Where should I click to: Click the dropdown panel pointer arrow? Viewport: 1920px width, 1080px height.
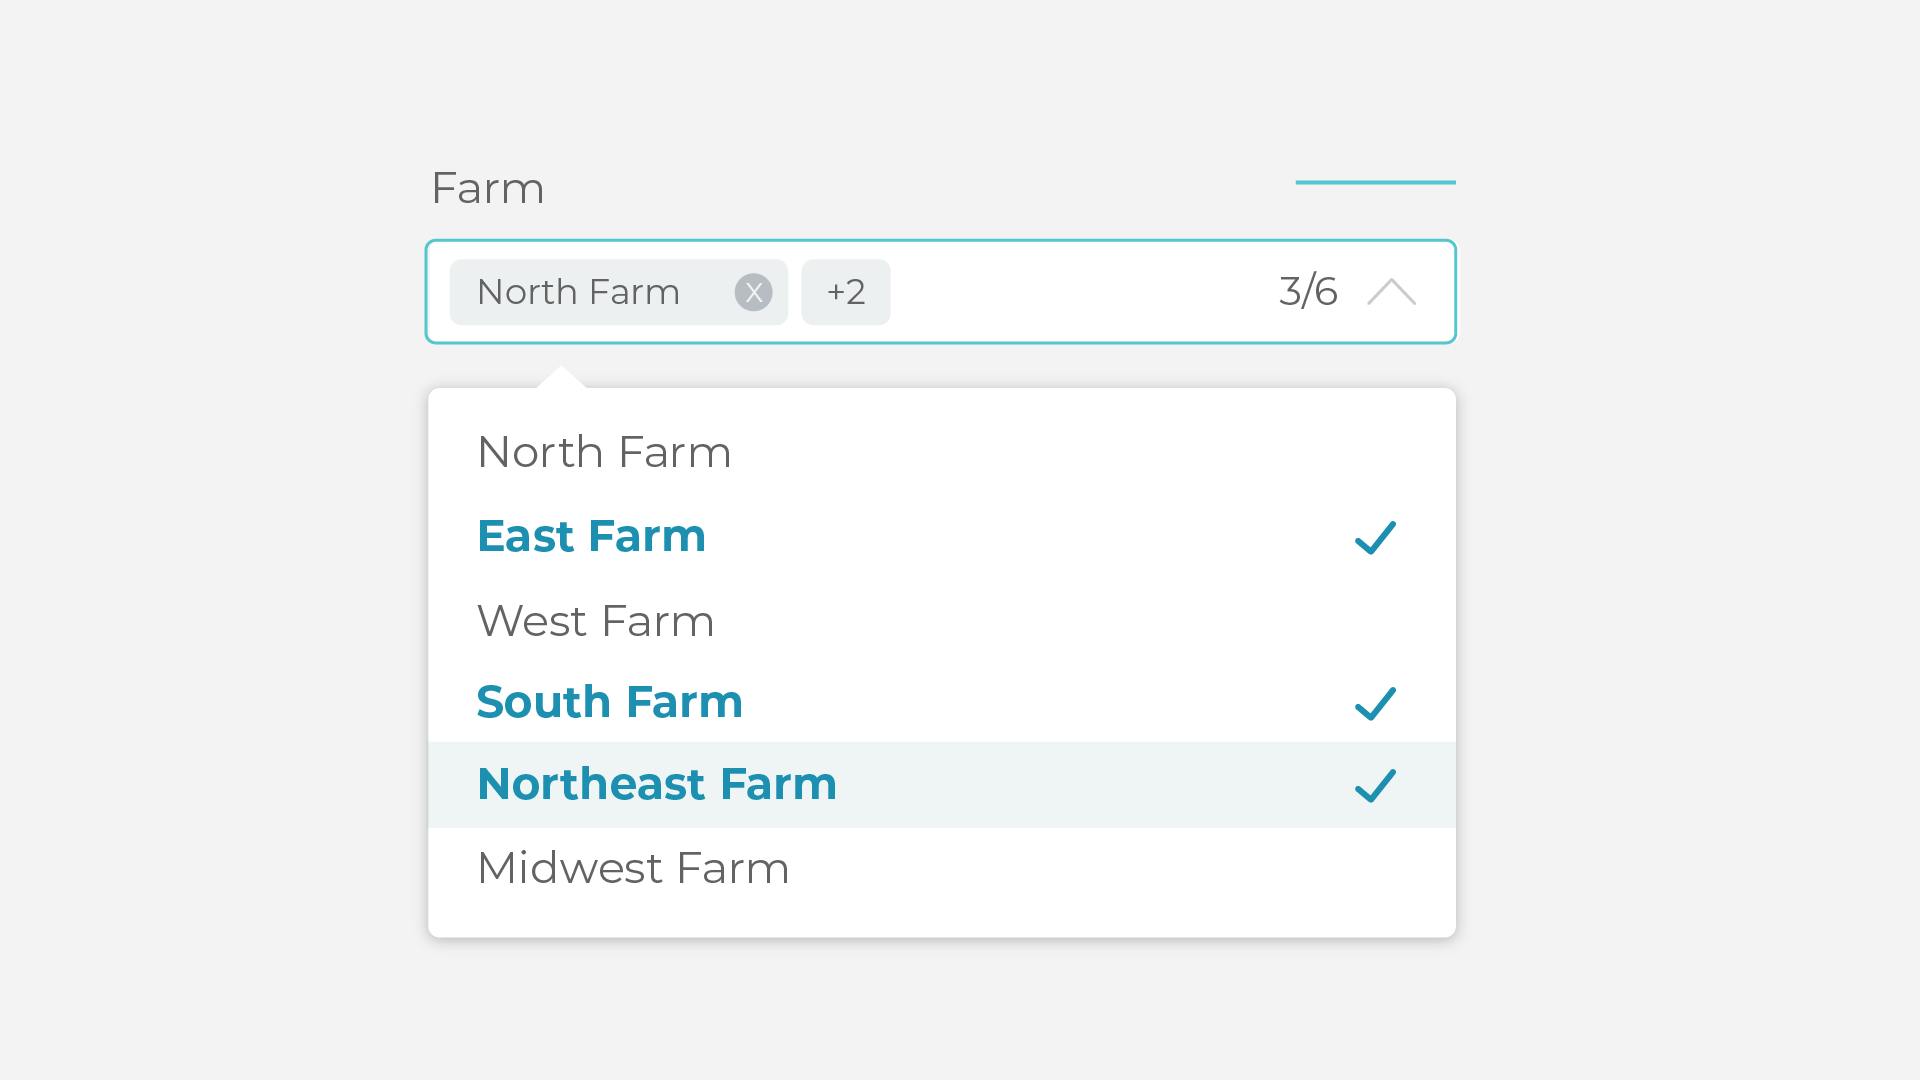click(x=561, y=378)
